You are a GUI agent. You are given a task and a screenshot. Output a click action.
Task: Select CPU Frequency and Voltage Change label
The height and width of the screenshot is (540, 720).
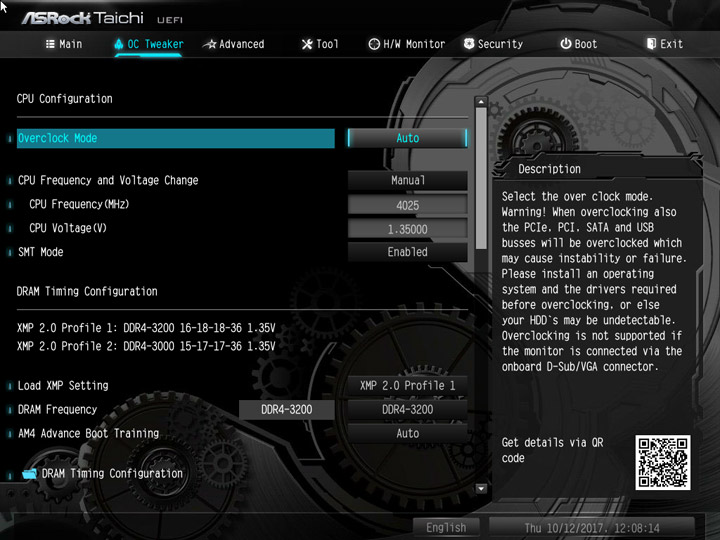click(108, 180)
